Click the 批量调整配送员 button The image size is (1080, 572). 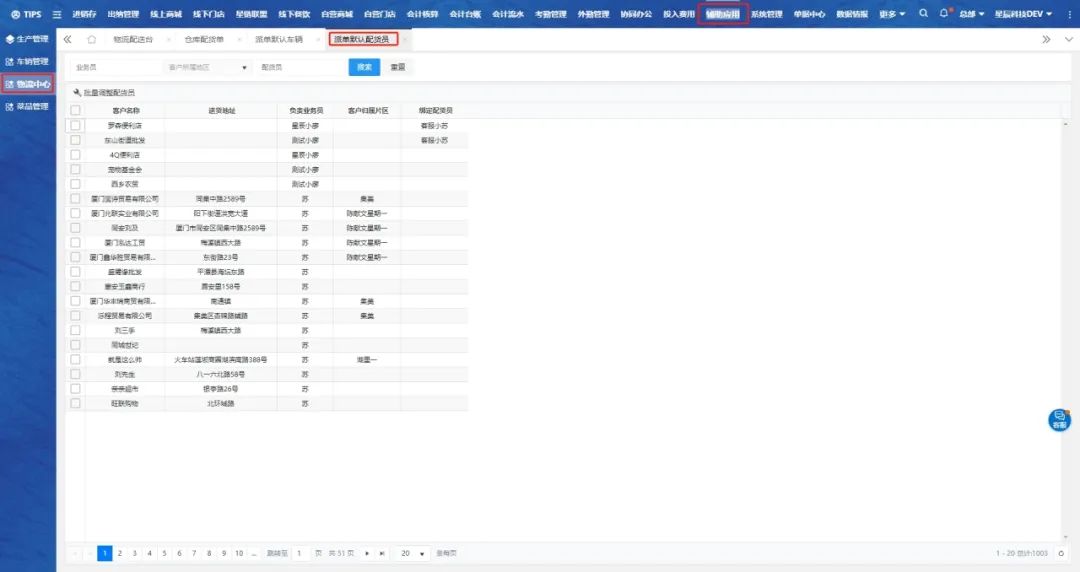pos(105,92)
